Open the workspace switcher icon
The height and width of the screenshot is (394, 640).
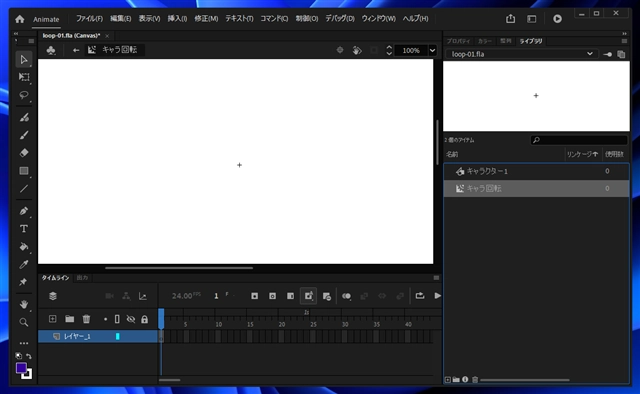pyautogui.click(x=531, y=19)
